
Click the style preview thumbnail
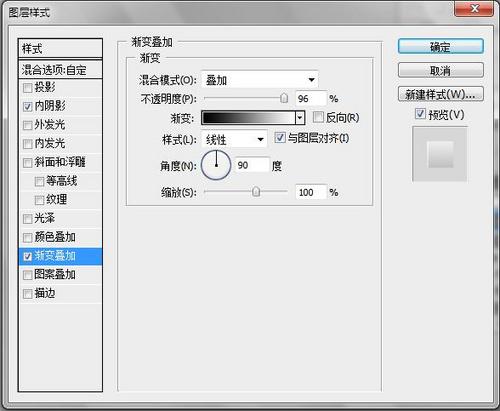click(440, 154)
